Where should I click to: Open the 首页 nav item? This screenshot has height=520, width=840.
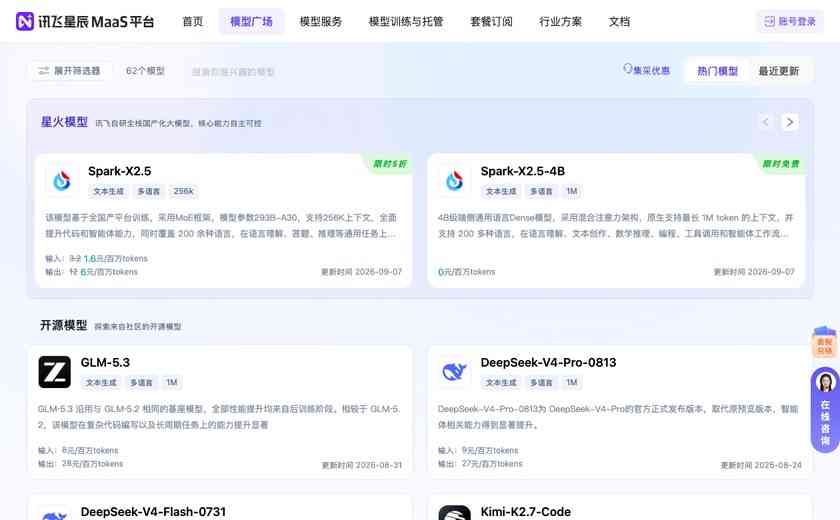tap(193, 21)
